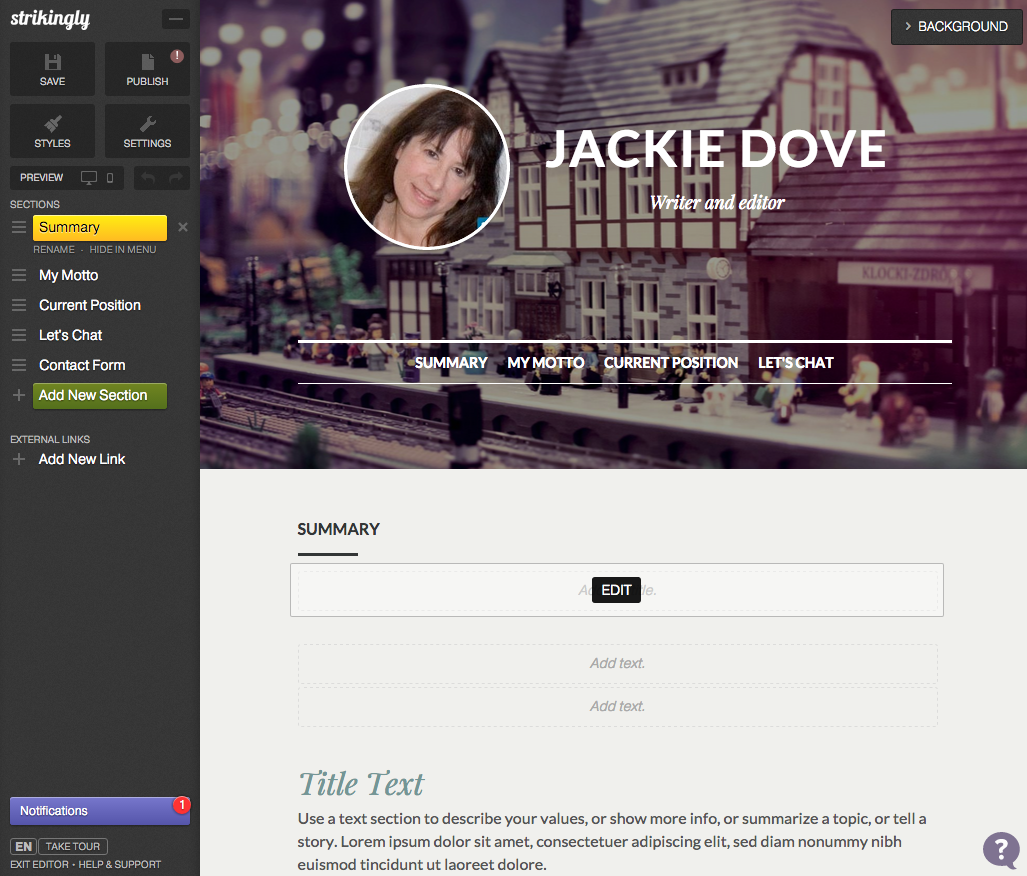Preview the site in desktop monitor view
1027x876 pixels.
(89, 178)
